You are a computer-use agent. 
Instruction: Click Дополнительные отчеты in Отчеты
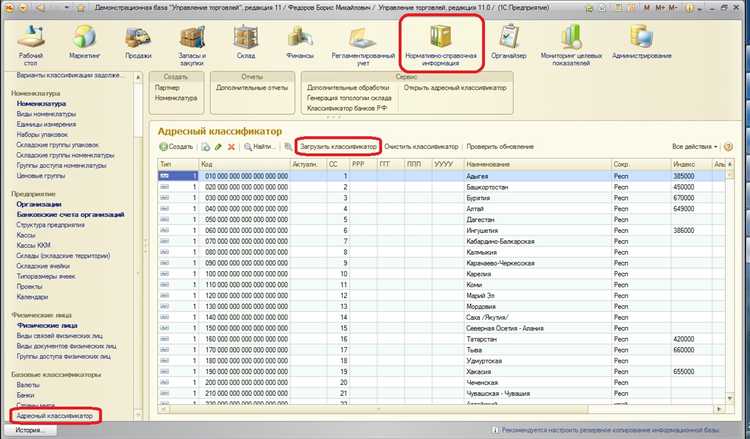[x=252, y=88]
